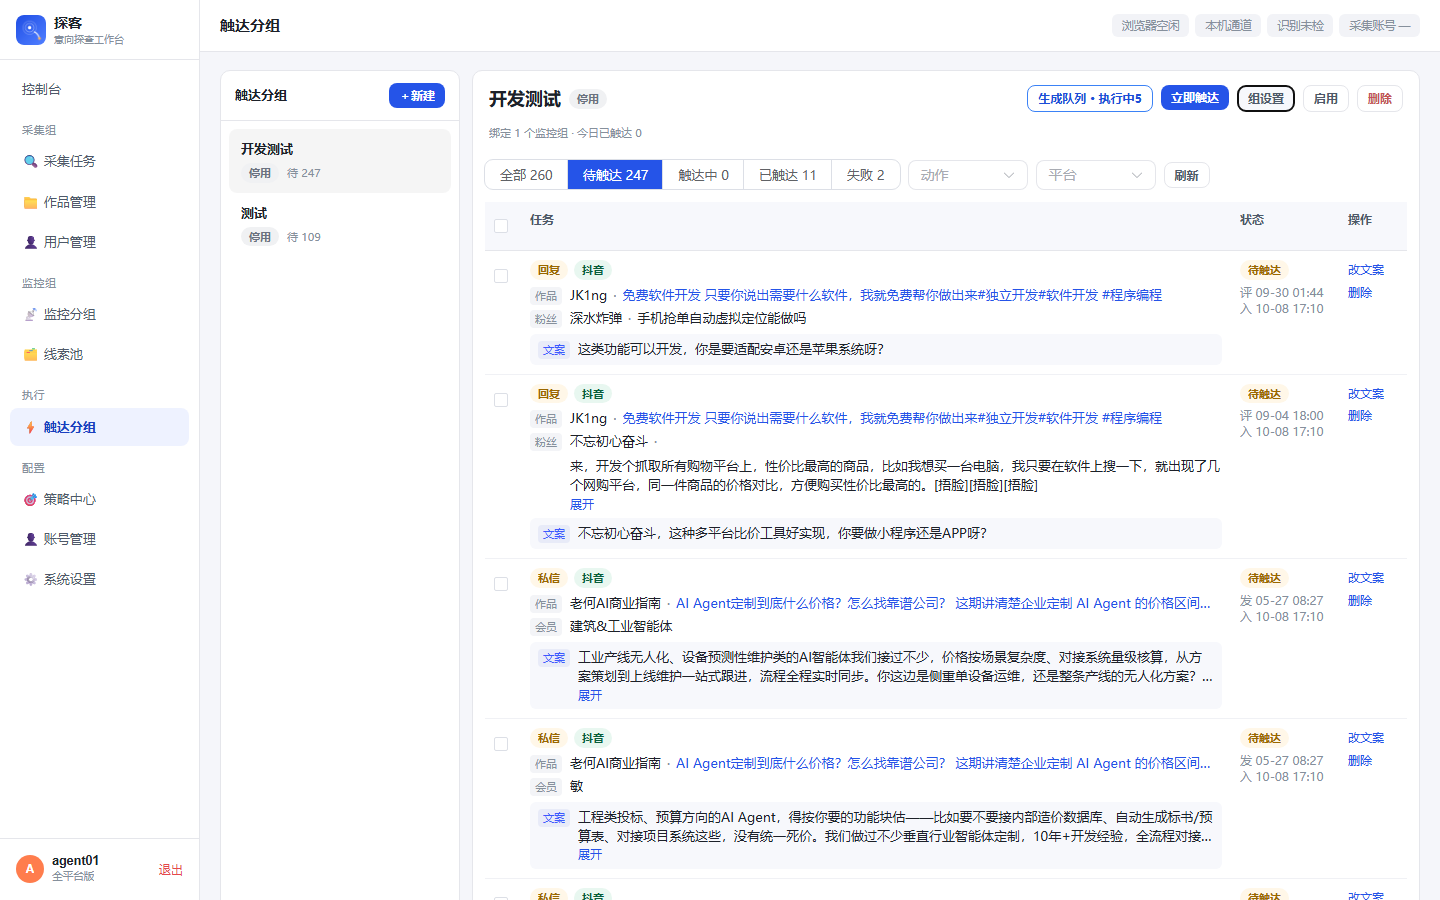Viewport: 1440px width, 900px height.
Task: Click 识别未检 status badge
Action: coord(1300,26)
